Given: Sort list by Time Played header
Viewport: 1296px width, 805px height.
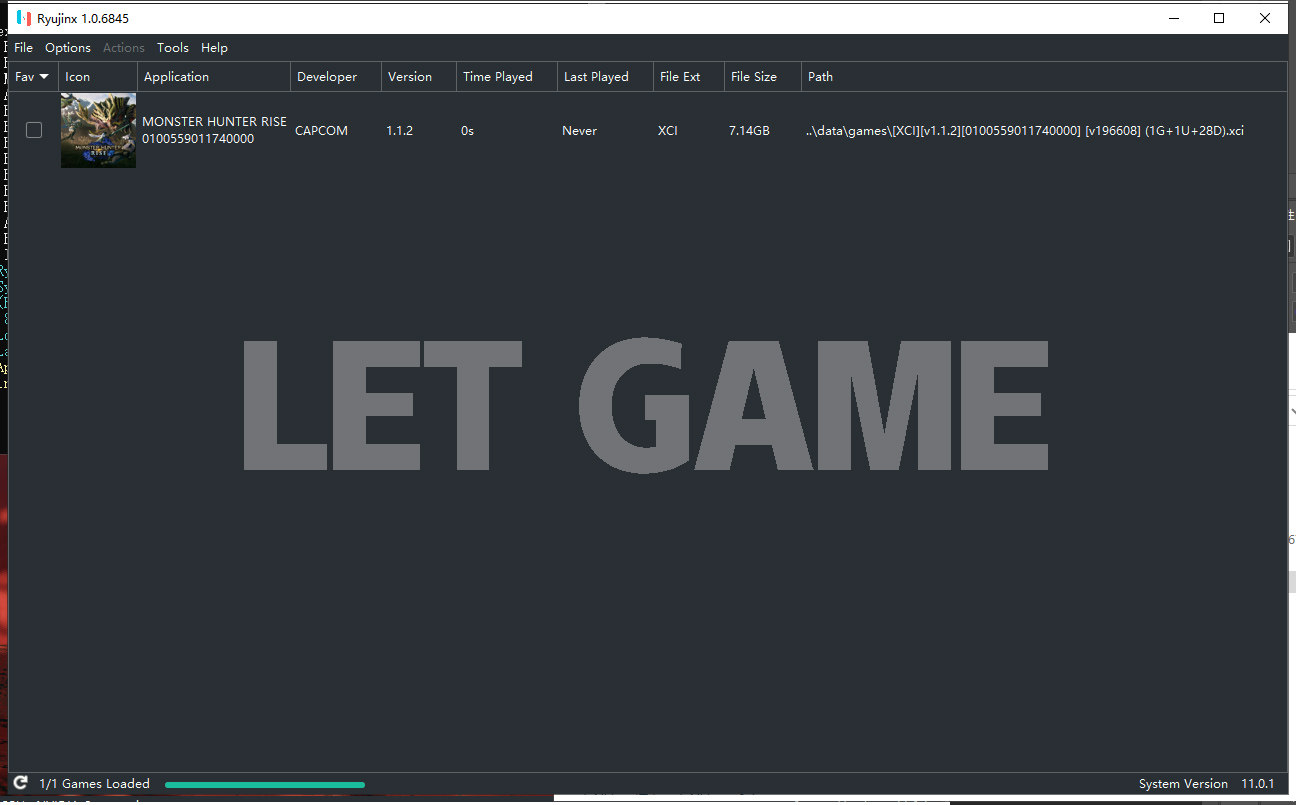Looking at the screenshot, I should (497, 77).
